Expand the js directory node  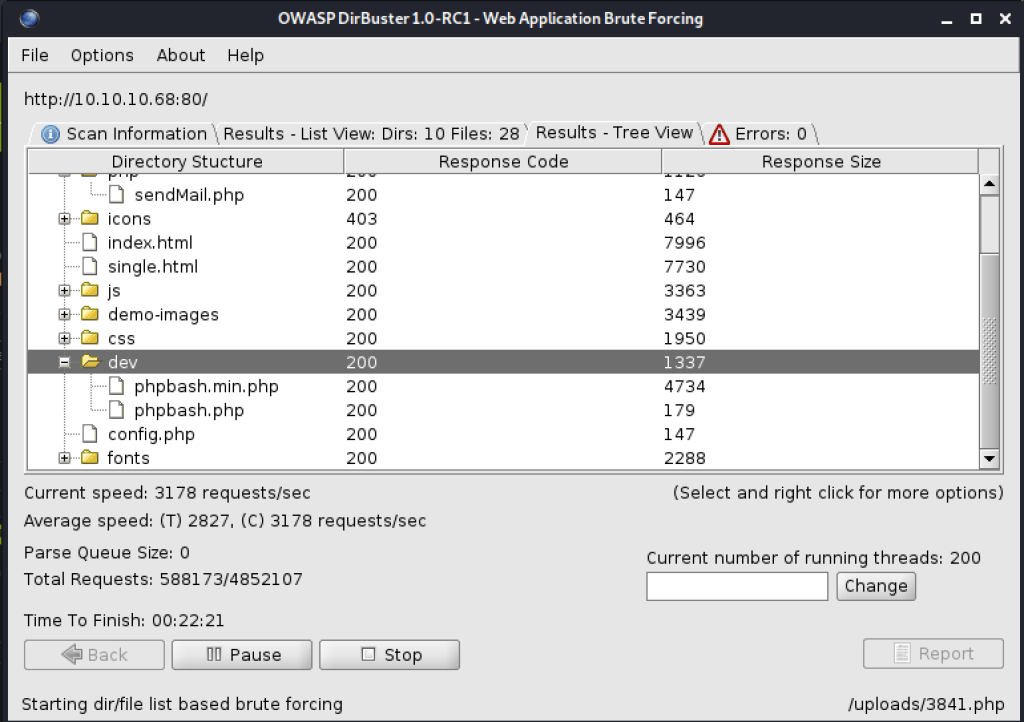click(65, 291)
